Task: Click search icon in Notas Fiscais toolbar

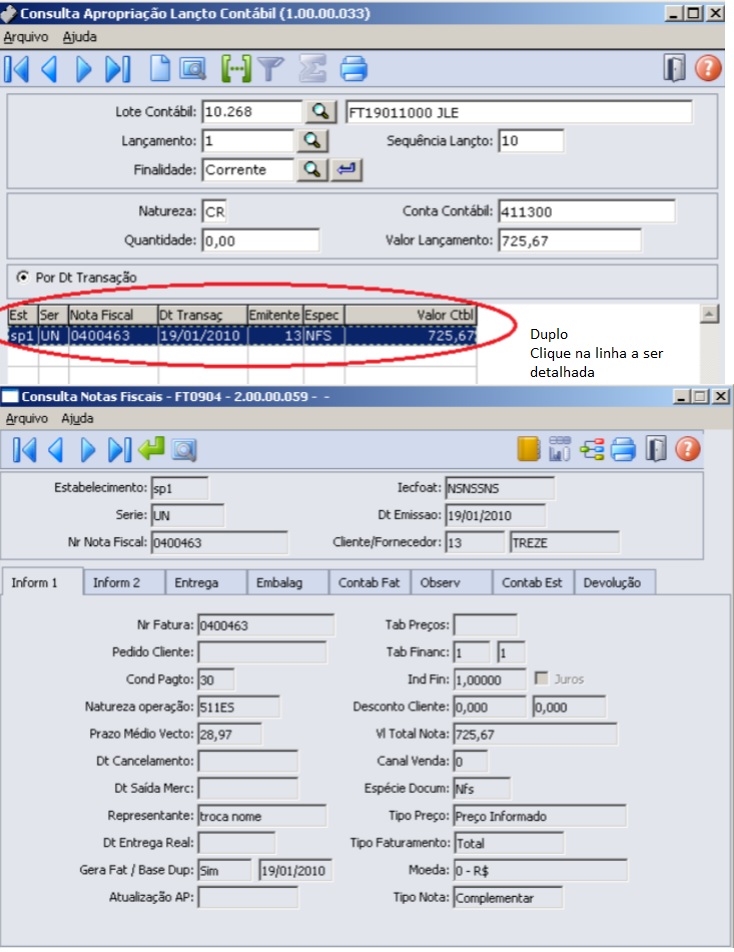Action: 184,450
